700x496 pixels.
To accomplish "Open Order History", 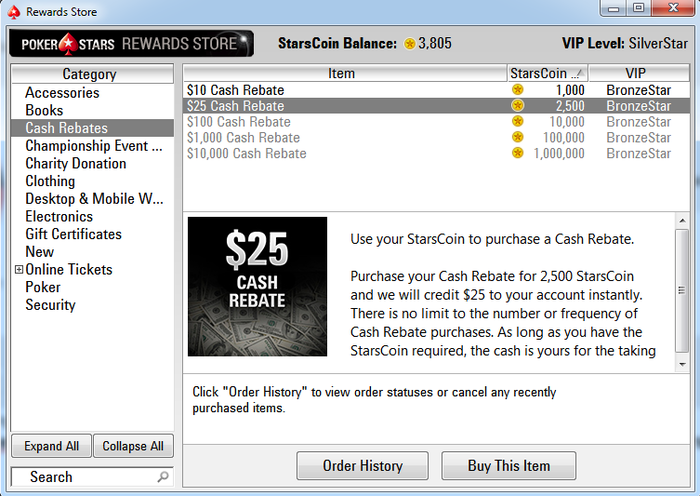I will coord(362,466).
